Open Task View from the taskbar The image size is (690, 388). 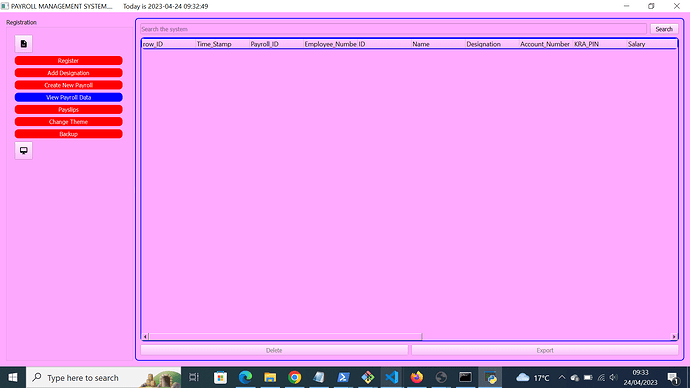tap(194, 377)
